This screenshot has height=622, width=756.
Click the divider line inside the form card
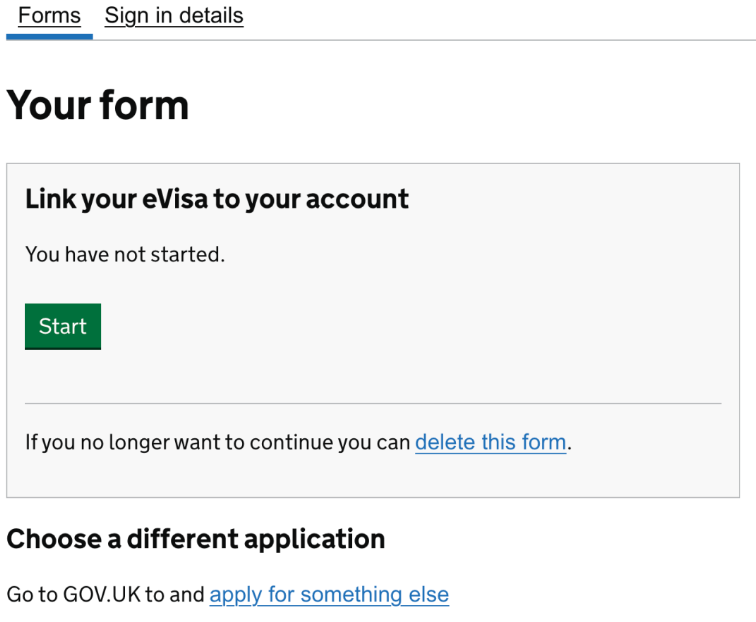coord(373,404)
